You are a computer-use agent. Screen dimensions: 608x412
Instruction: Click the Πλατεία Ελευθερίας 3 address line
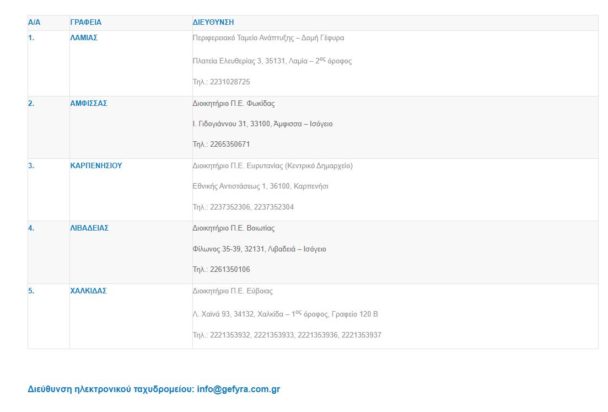pyautogui.click(x=271, y=61)
